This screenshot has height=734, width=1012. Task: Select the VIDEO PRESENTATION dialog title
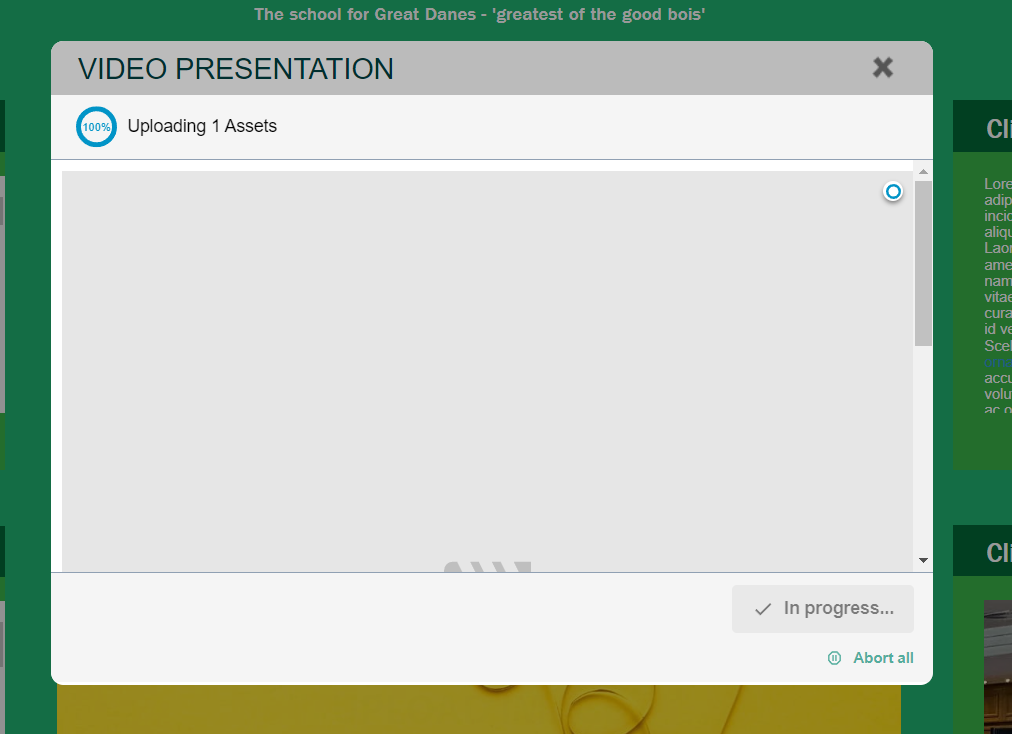[235, 69]
